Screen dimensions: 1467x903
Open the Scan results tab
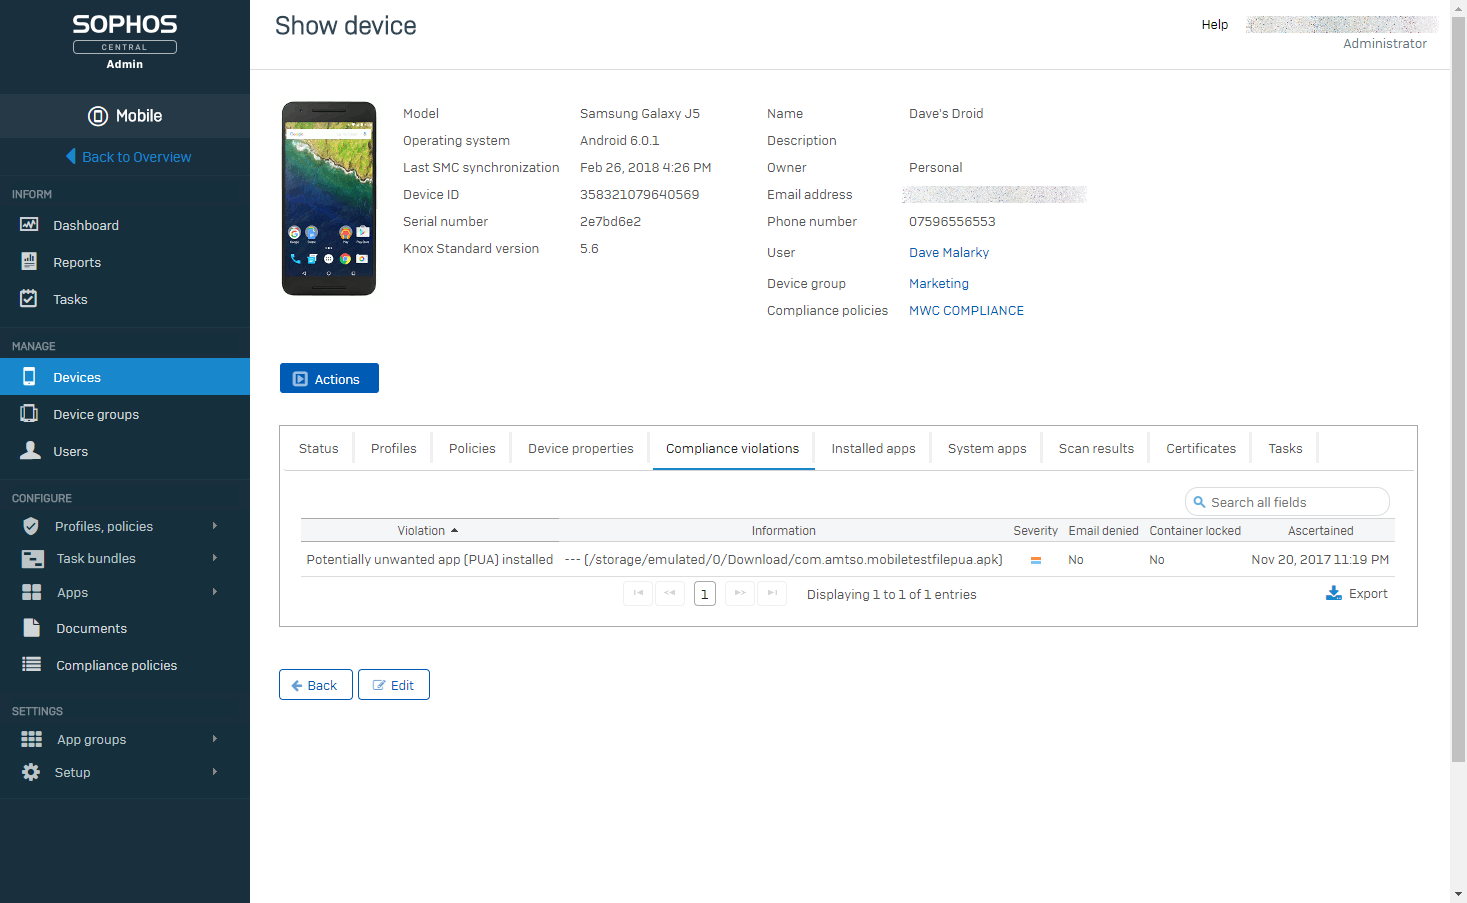(1096, 448)
